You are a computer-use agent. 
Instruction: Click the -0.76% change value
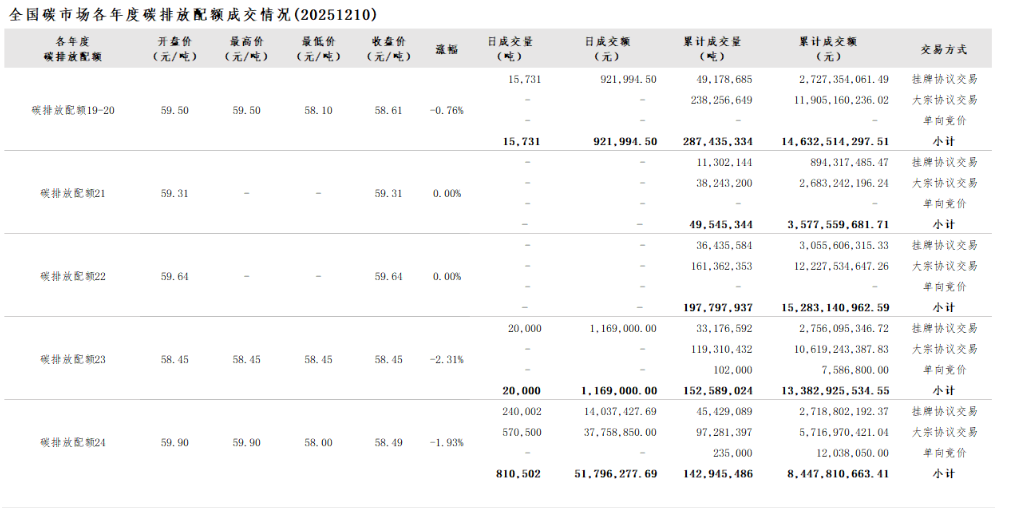(x=446, y=110)
